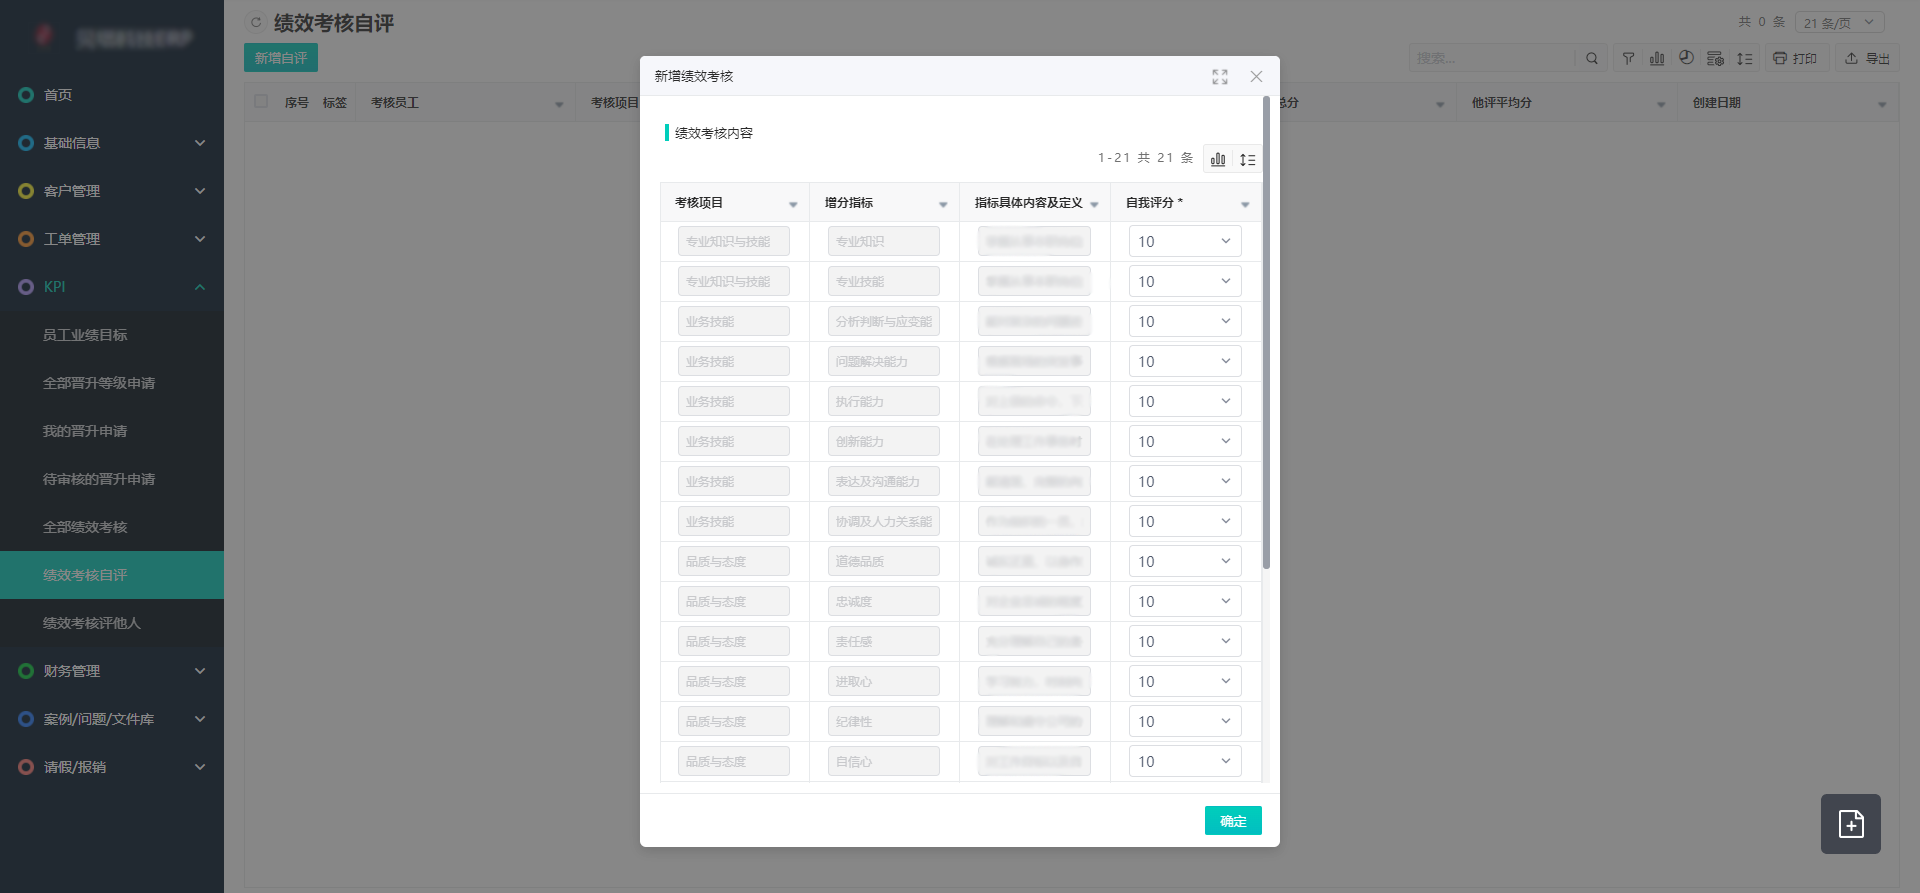Image resolution: width=1920 pixels, height=893 pixels.
Task: Click the 导出 export button
Action: tap(1868, 58)
